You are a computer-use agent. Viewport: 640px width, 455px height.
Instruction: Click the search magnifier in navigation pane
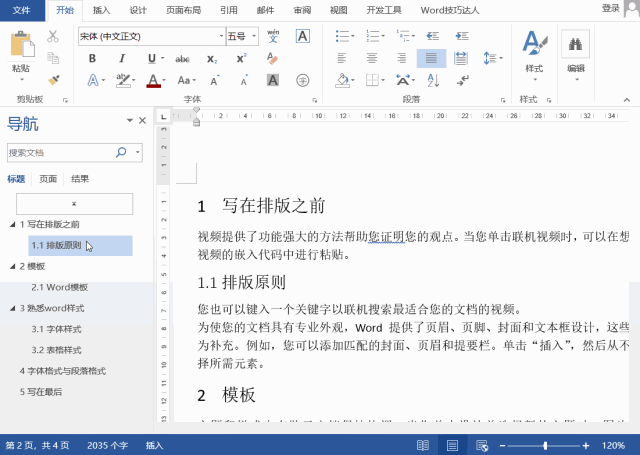(x=122, y=153)
